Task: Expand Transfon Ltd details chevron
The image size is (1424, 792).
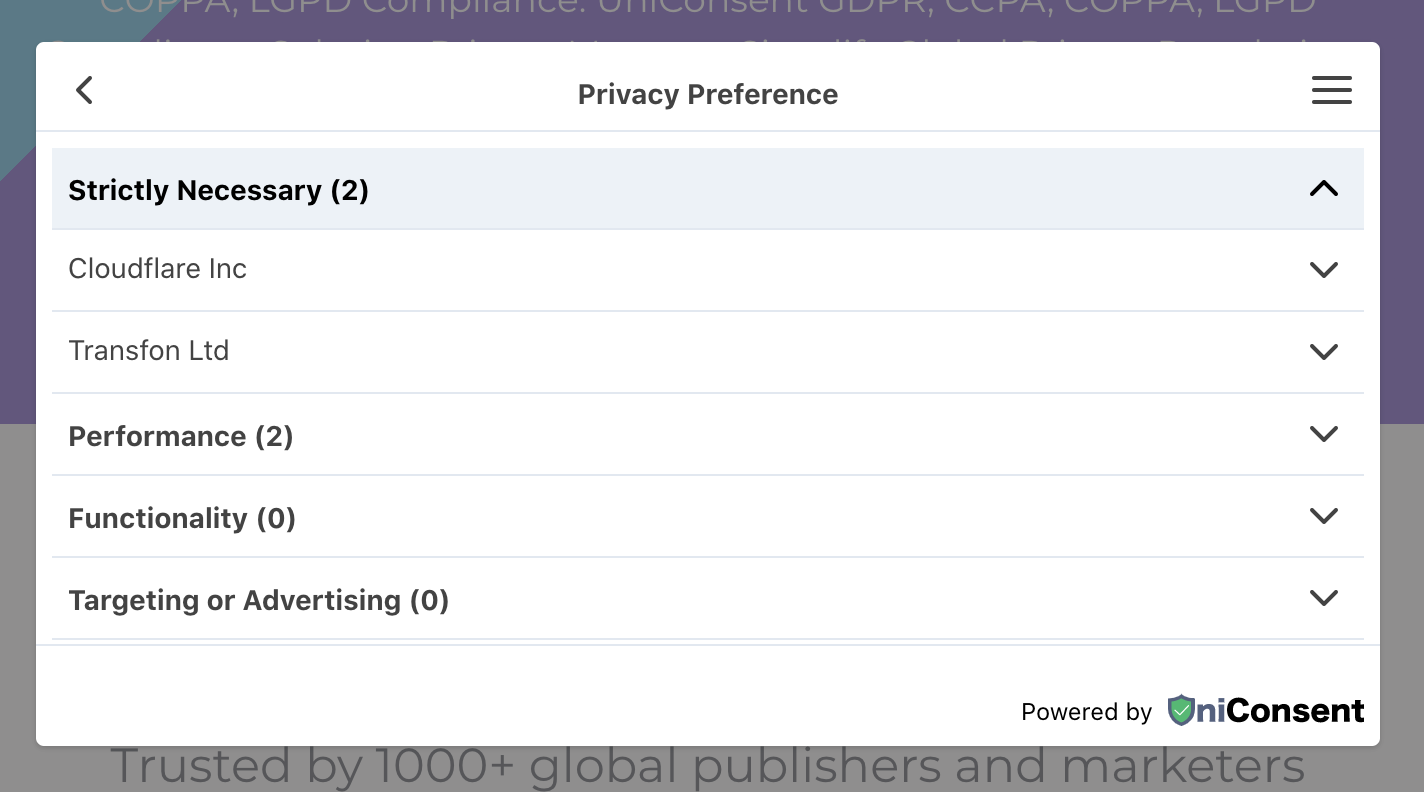Action: point(1323,352)
